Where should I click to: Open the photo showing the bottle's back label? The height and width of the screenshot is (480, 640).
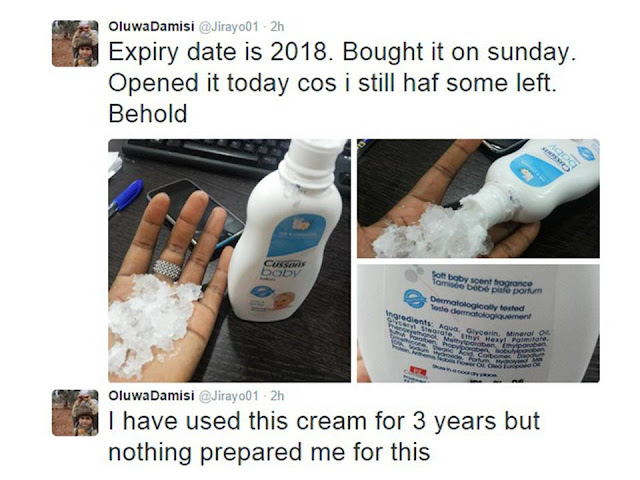pos(478,323)
